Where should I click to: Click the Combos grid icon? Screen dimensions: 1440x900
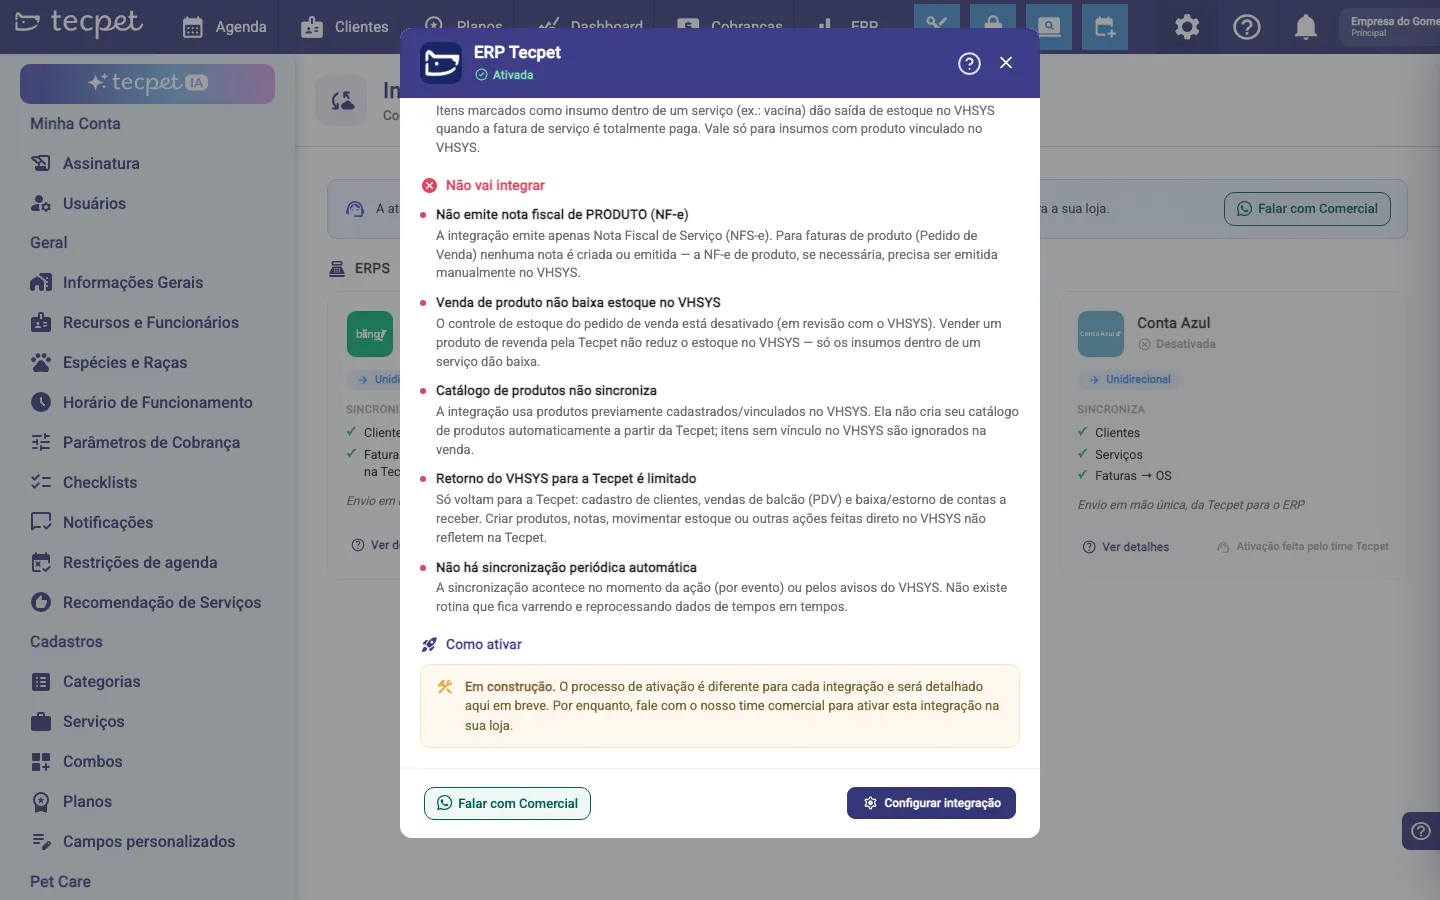41,762
